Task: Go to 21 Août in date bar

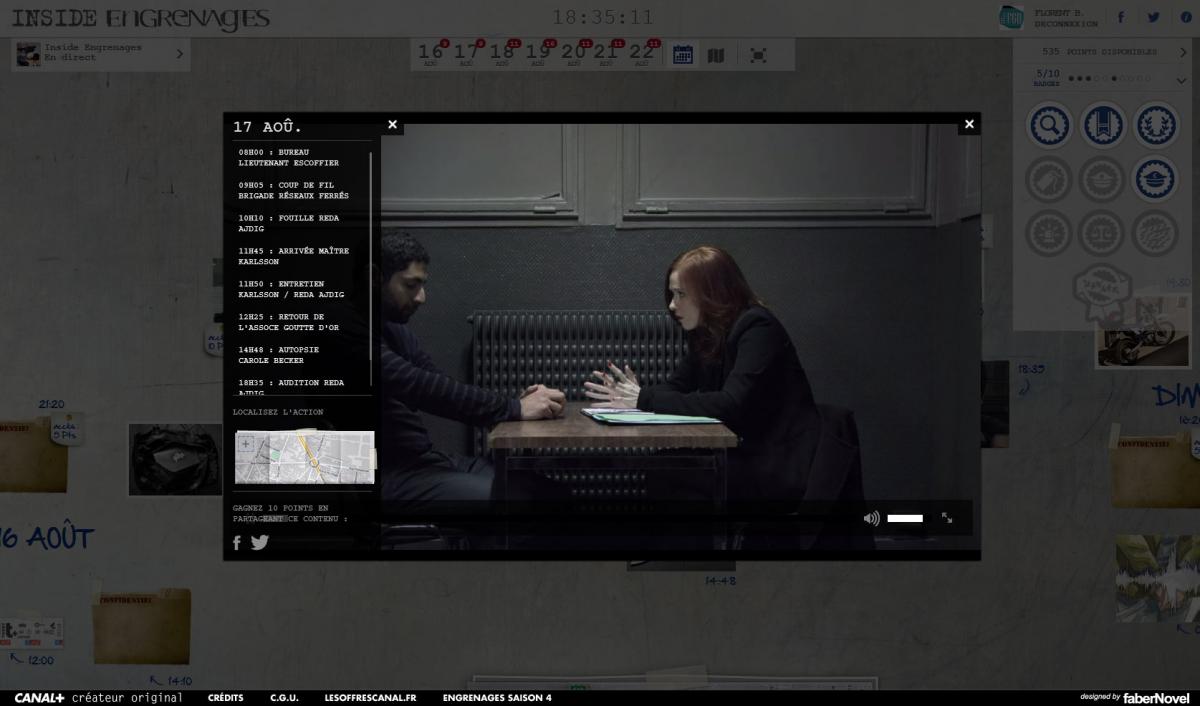Action: pyautogui.click(x=606, y=54)
